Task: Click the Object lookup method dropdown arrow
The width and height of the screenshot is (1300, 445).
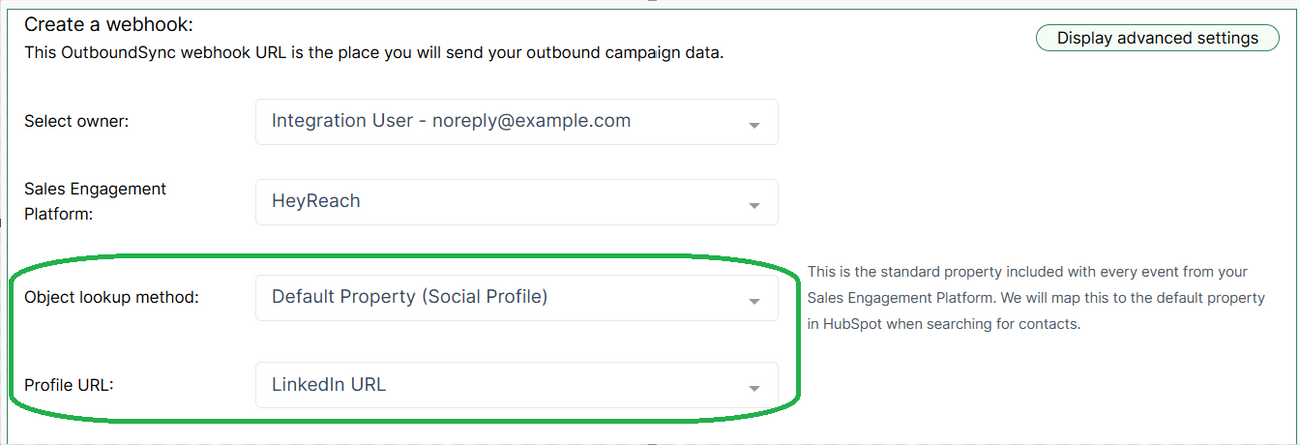Action: click(x=754, y=301)
